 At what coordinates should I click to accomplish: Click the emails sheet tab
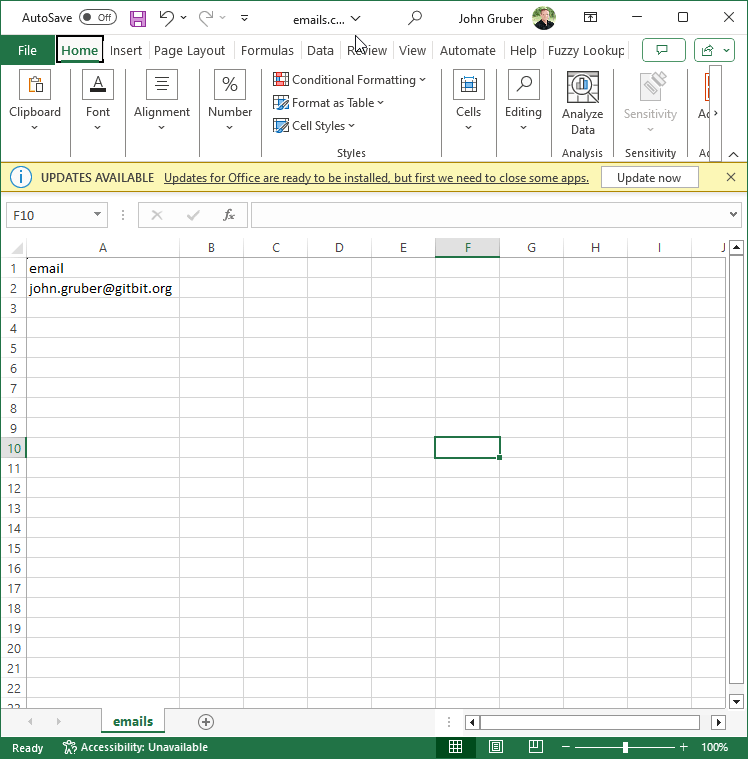133,721
